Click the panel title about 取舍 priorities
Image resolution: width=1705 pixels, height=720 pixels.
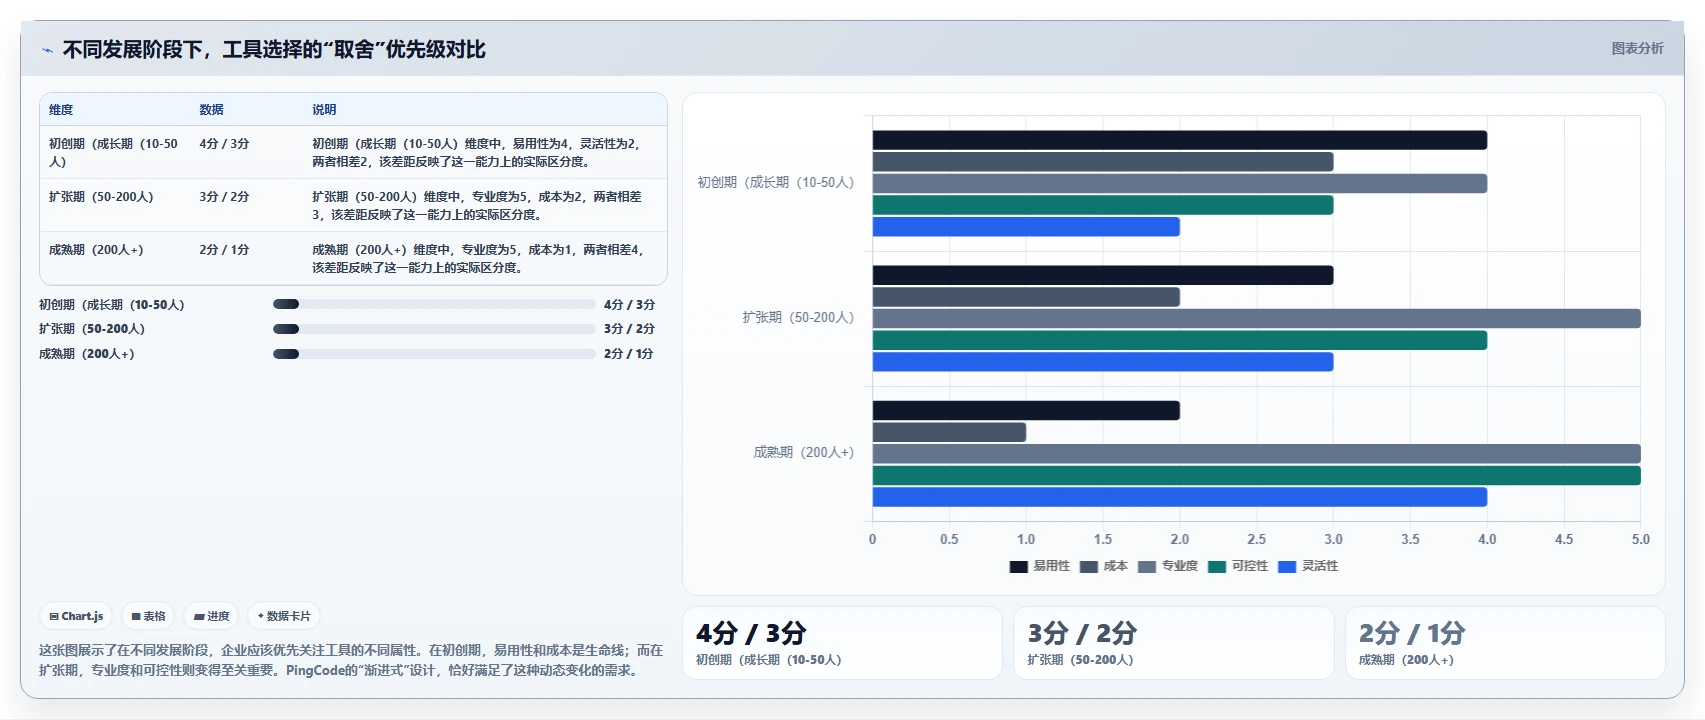(x=274, y=50)
